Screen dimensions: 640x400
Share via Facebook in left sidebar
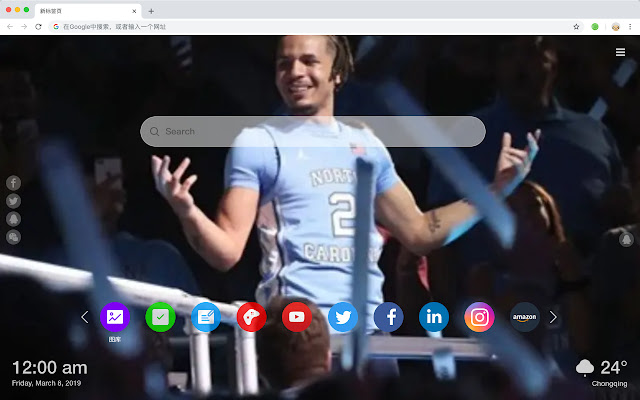(13, 183)
